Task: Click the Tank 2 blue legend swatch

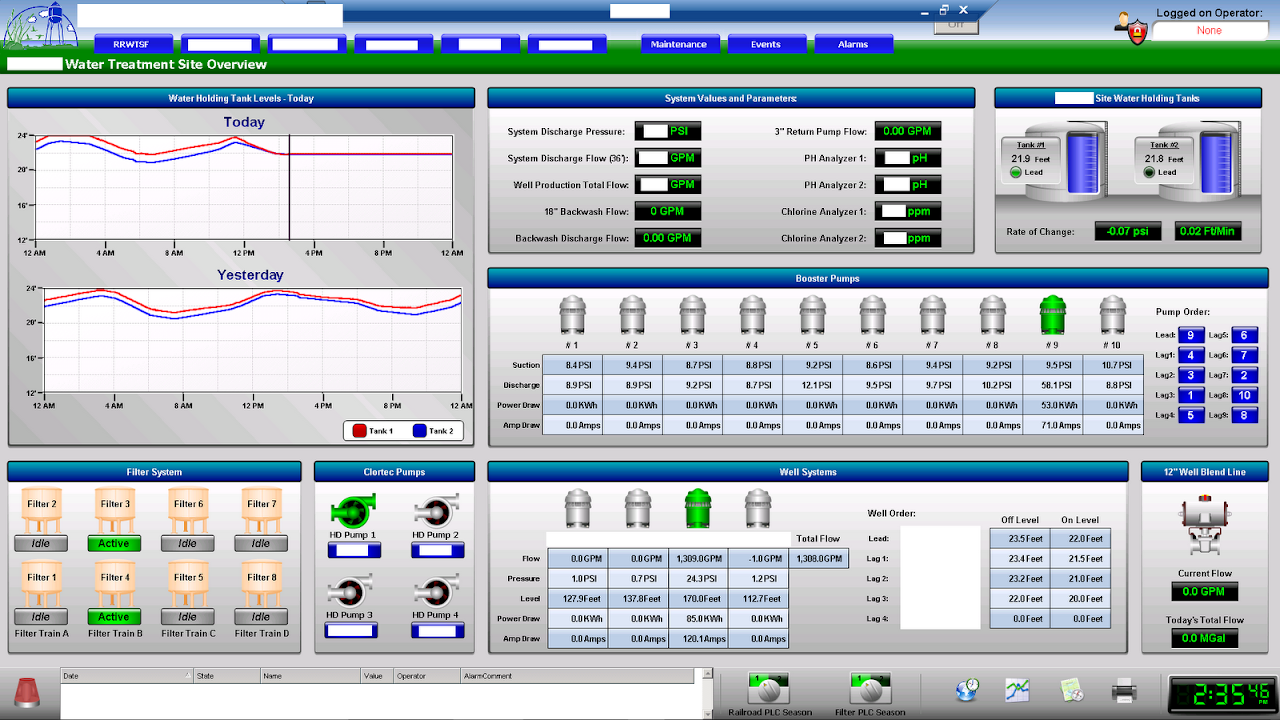Action: point(420,430)
